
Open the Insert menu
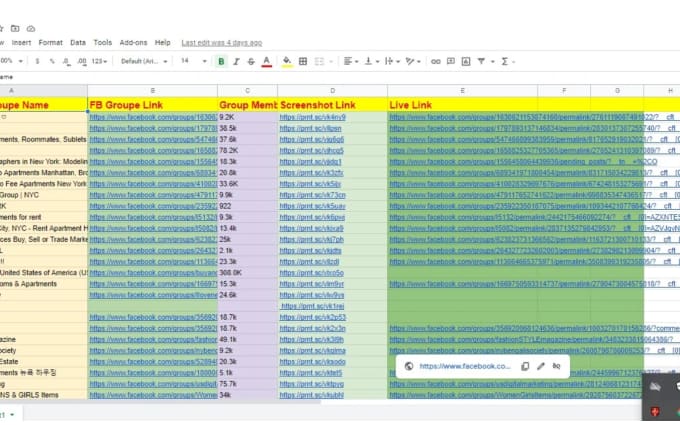pos(21,42)
